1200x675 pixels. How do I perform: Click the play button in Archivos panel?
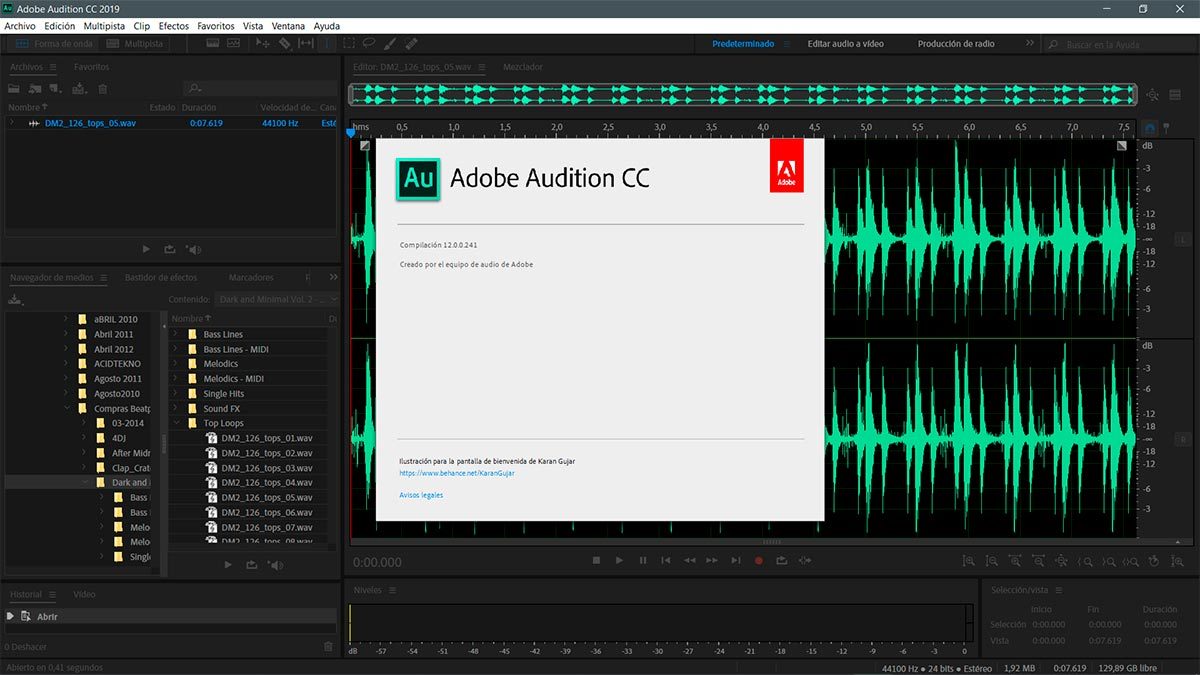click(146, 249)
